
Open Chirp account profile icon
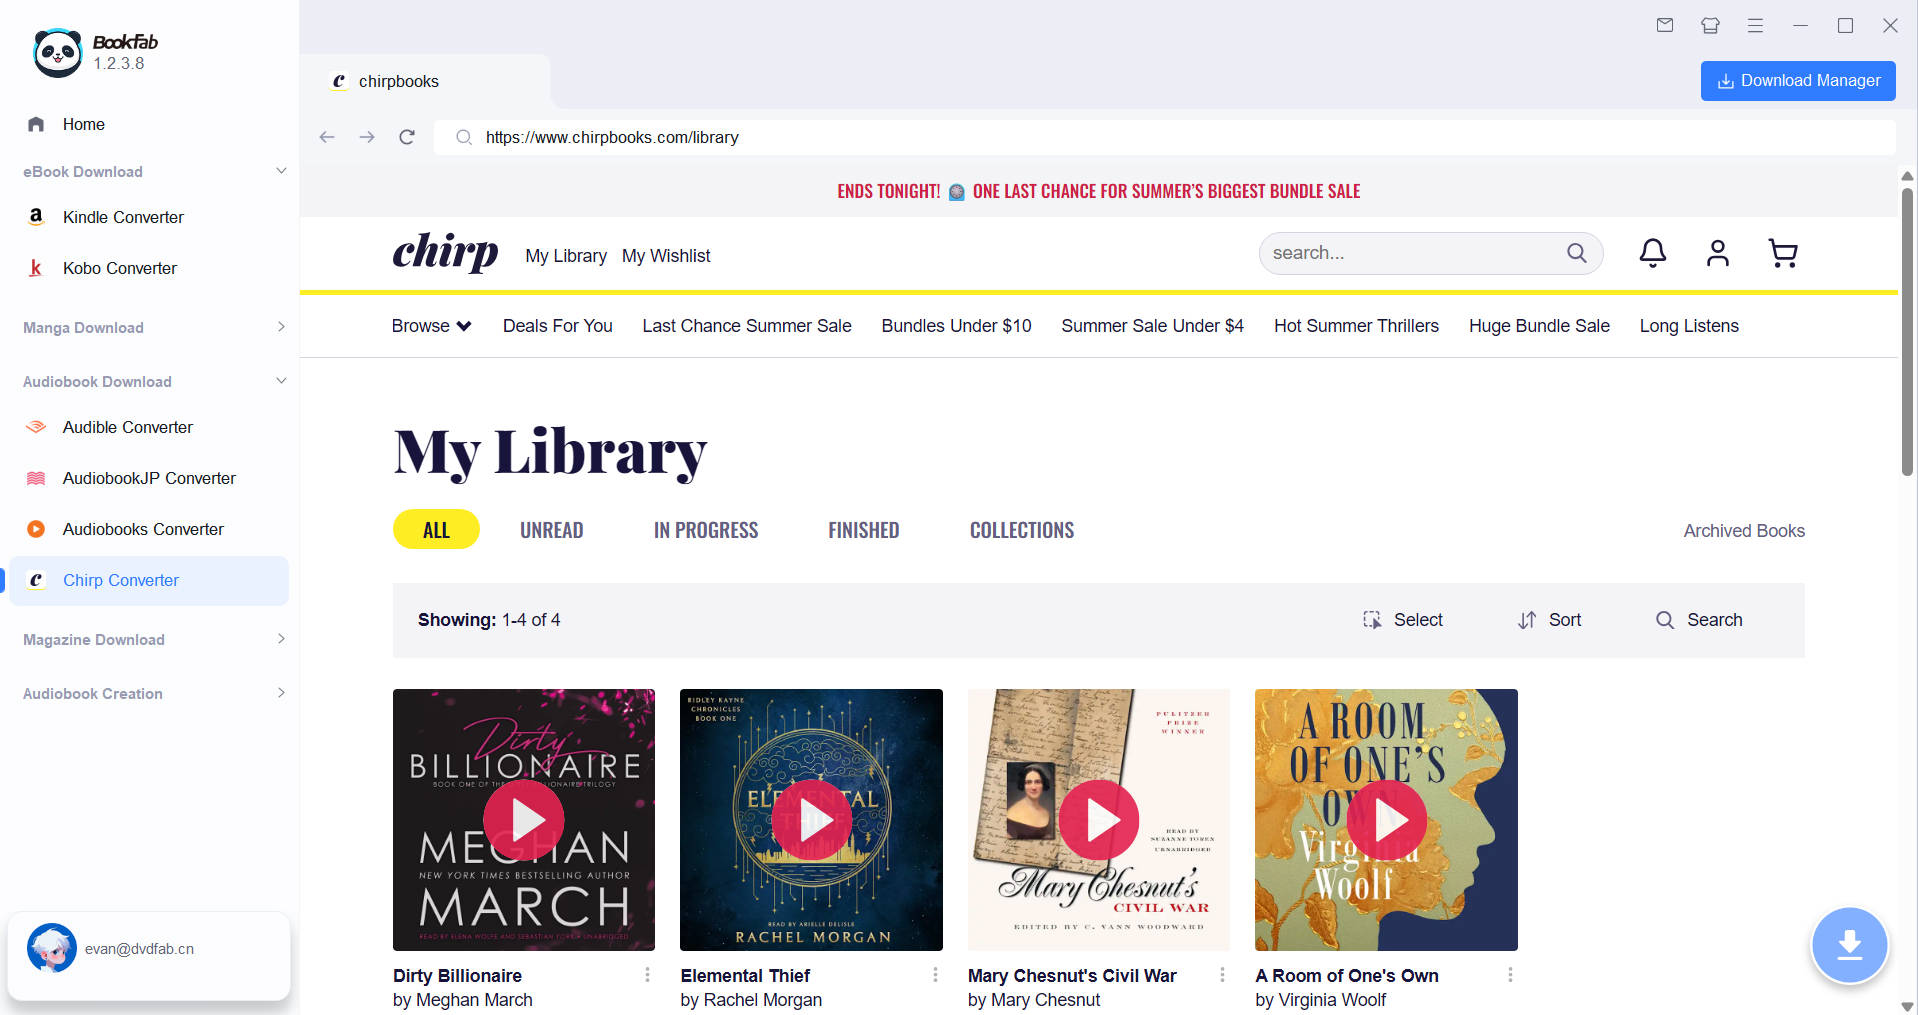click(1718, 253)
